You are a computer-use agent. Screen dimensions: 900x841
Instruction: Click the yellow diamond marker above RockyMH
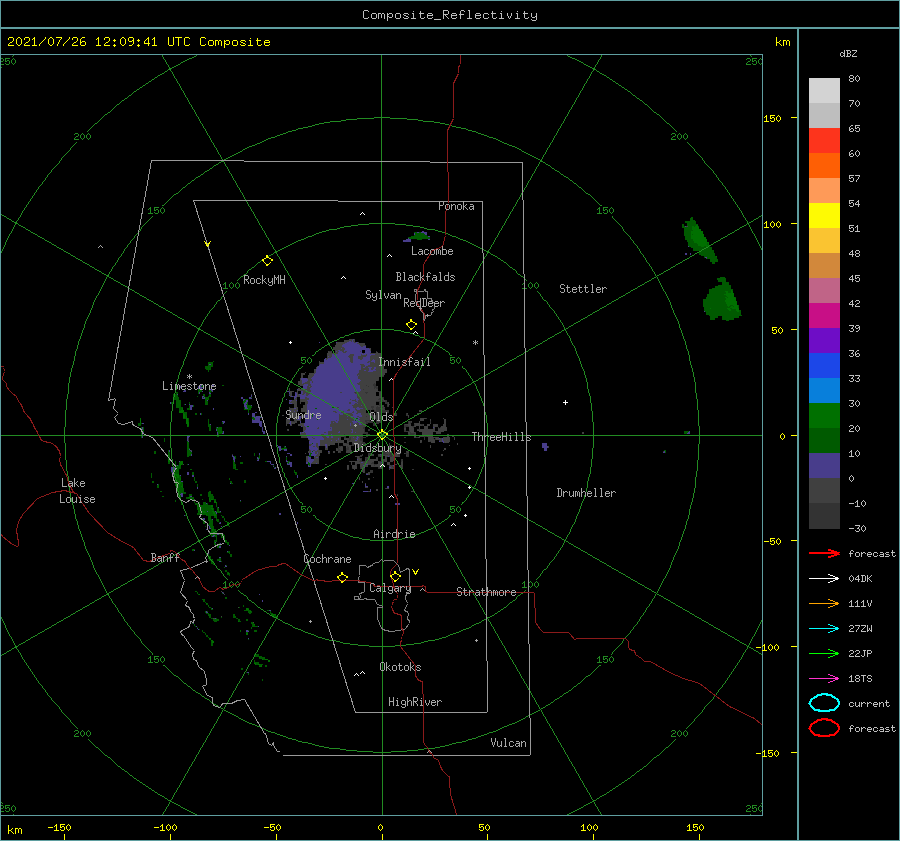(x=267, y=261)
